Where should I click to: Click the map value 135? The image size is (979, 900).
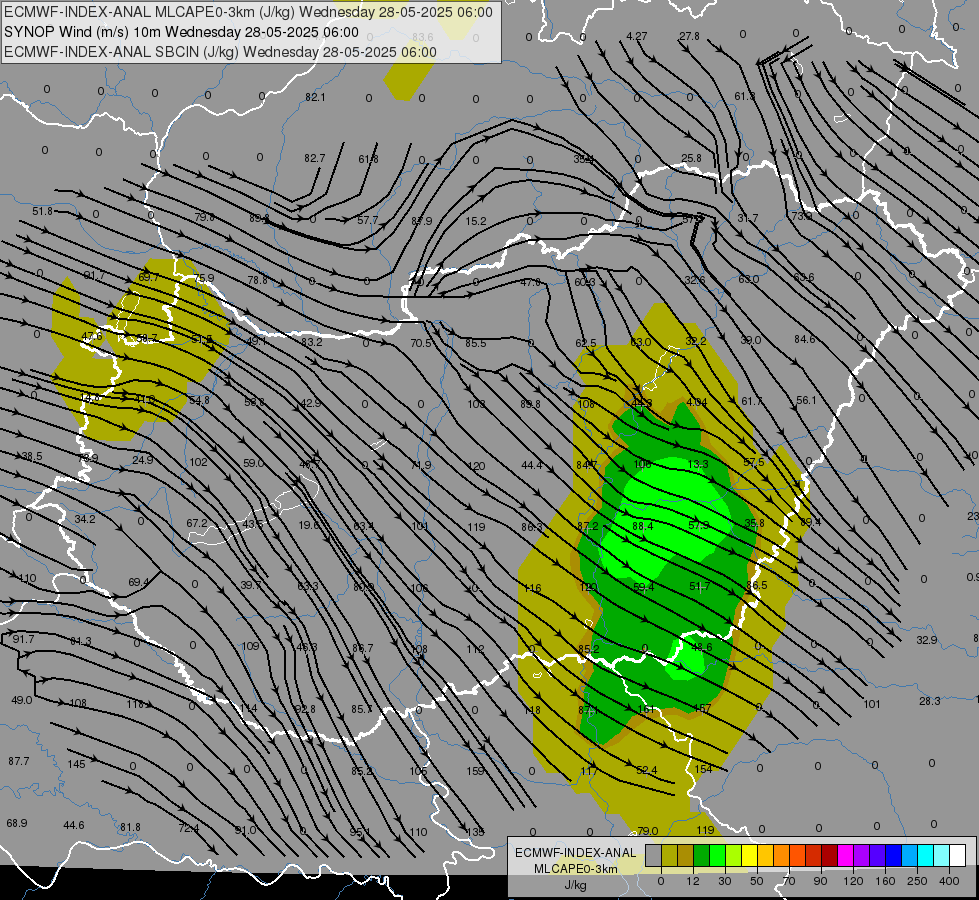click(475, 832)
